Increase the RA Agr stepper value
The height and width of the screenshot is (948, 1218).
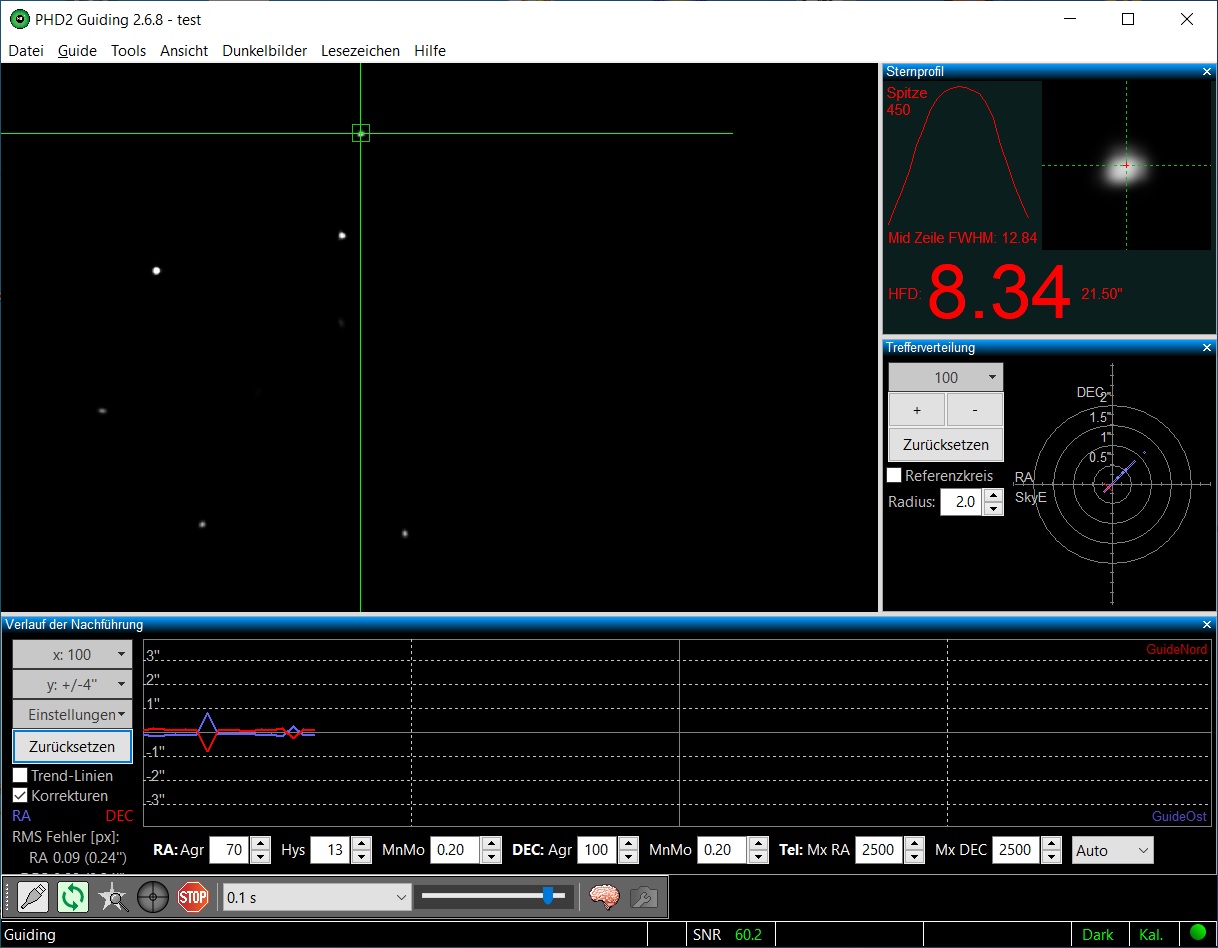point(260,844)
